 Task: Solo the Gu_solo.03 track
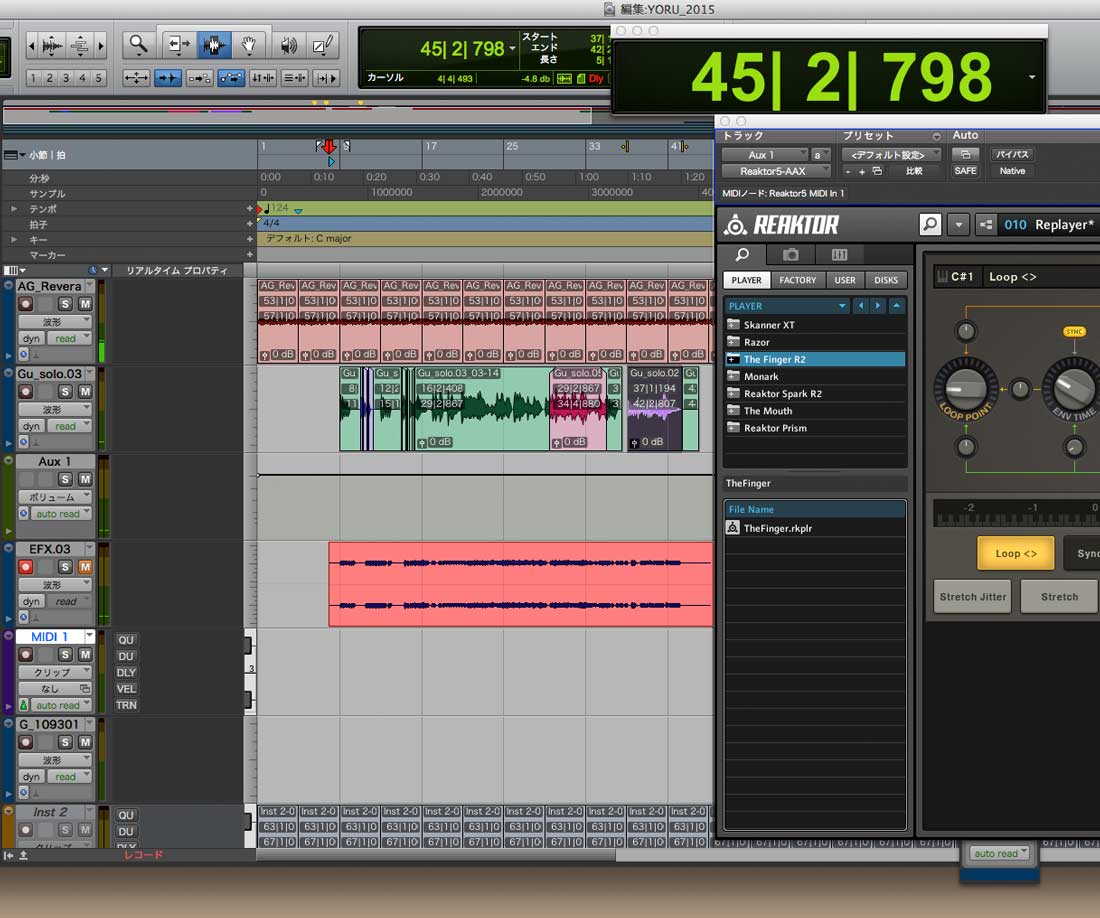(x=65, y=391)
